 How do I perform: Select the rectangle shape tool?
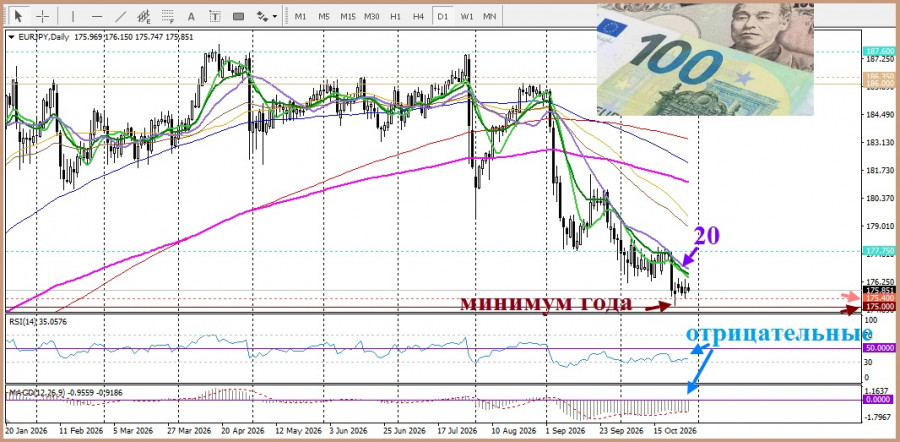(238, 16)
